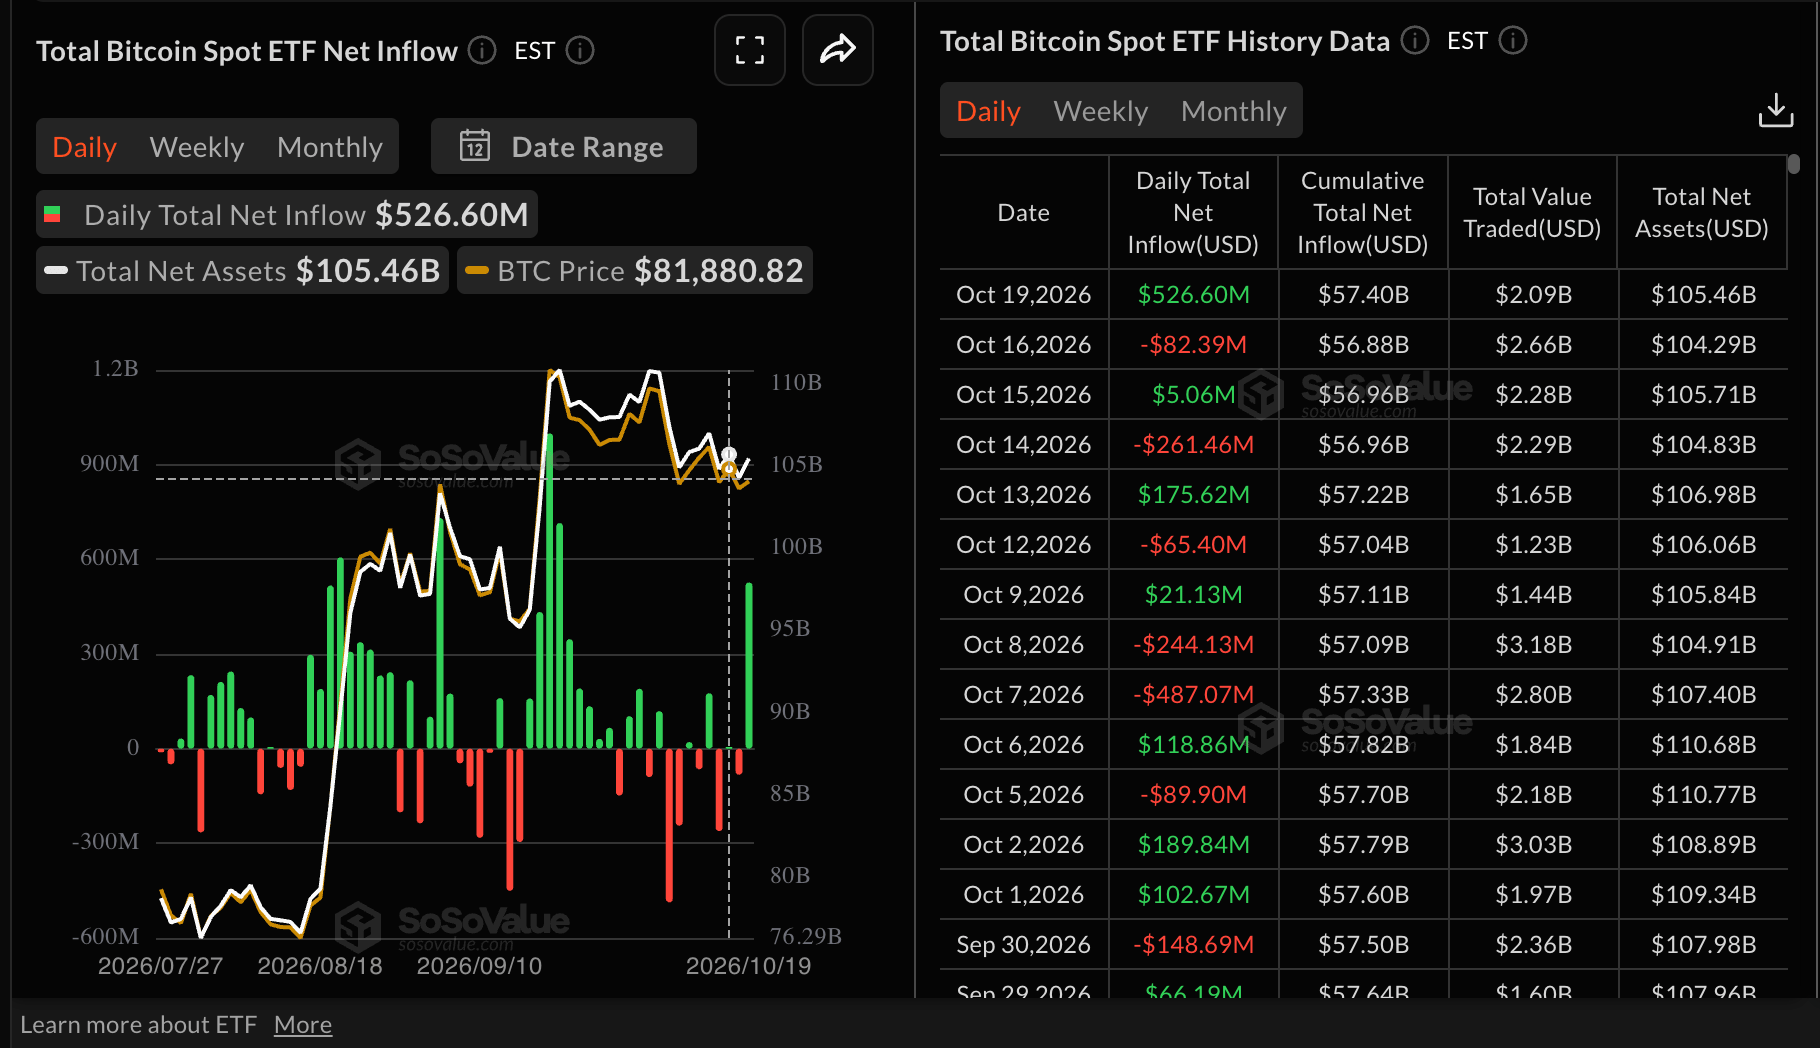Open the More link about ETF
This screenshot has height=1048, width=1820.
(x=303, y=1025)
